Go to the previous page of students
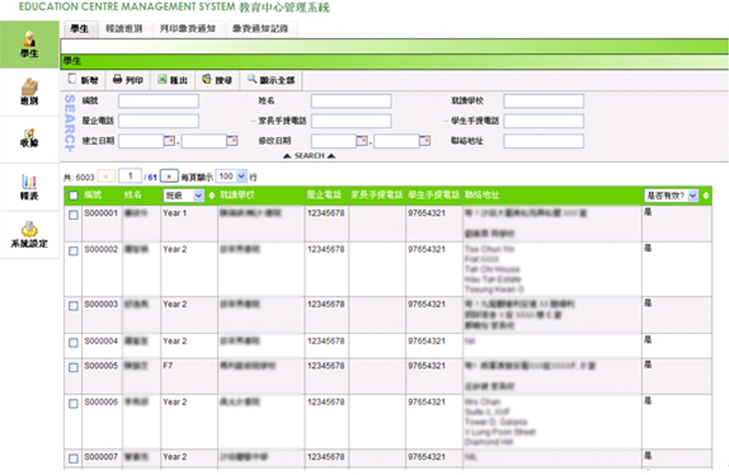 point(106,177)
